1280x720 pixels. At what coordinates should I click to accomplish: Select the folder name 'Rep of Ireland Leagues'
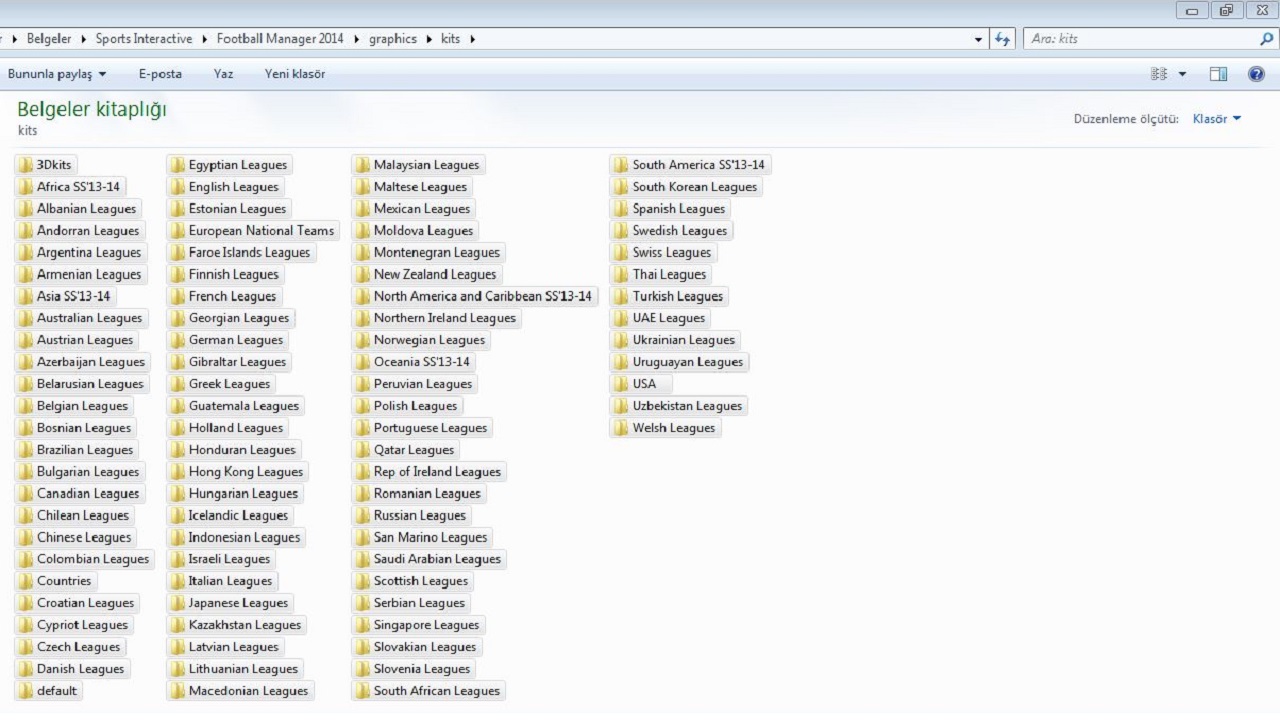tap(438, 472)
